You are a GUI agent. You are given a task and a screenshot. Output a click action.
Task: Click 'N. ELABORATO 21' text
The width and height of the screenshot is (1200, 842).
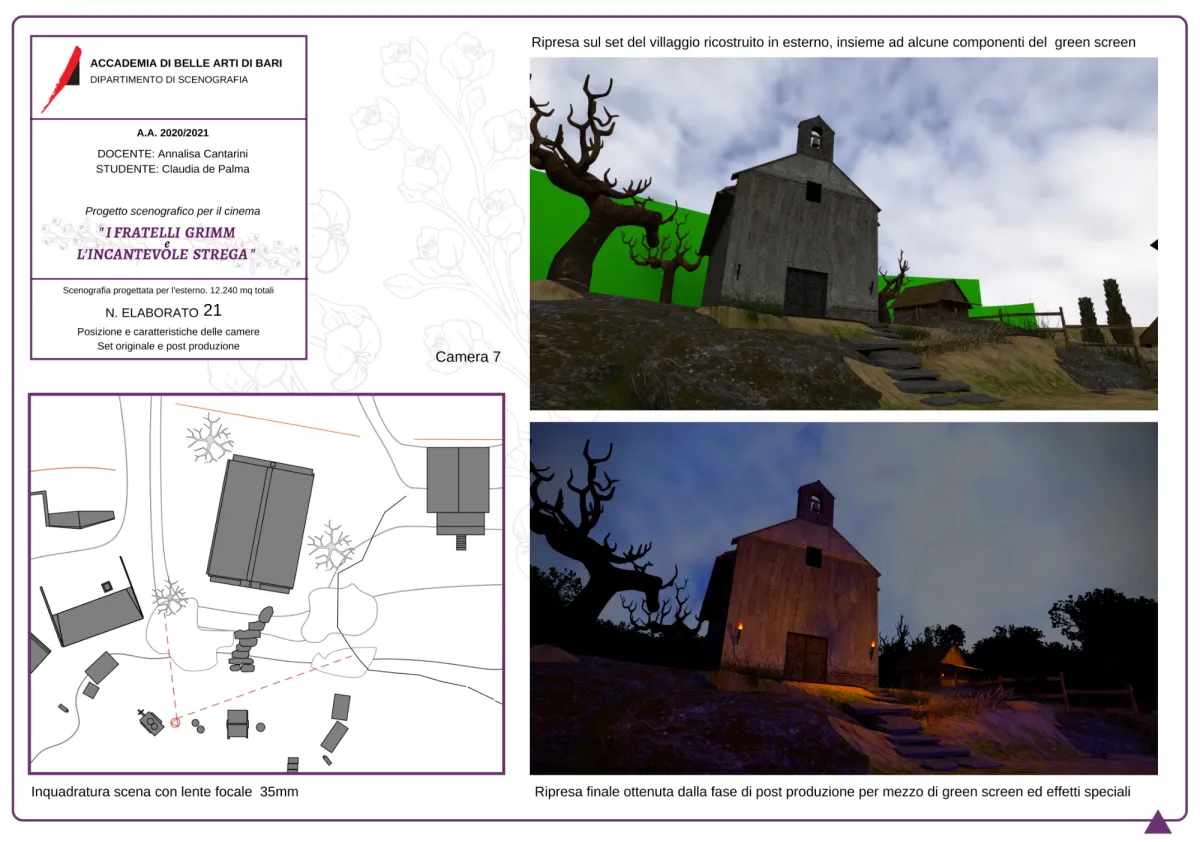pos(163,311)
